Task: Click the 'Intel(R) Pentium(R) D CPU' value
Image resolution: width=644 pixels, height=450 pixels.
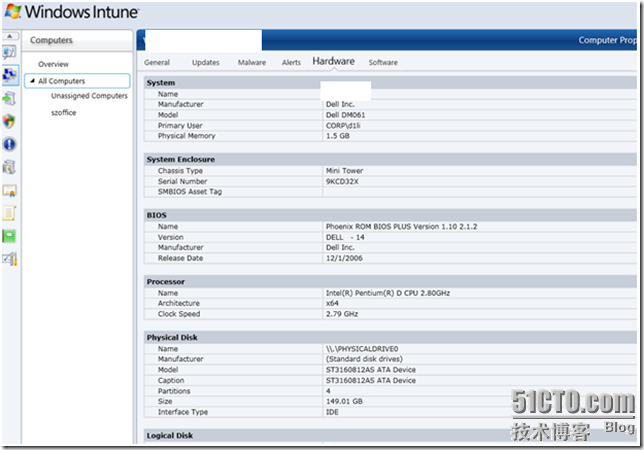Action: [388, 293]
